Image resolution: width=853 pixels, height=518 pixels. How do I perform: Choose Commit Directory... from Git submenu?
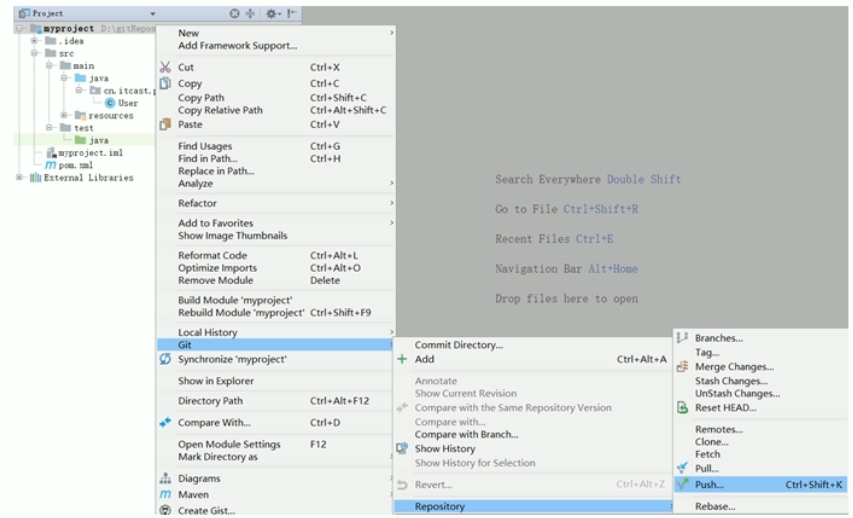point(458,345)
